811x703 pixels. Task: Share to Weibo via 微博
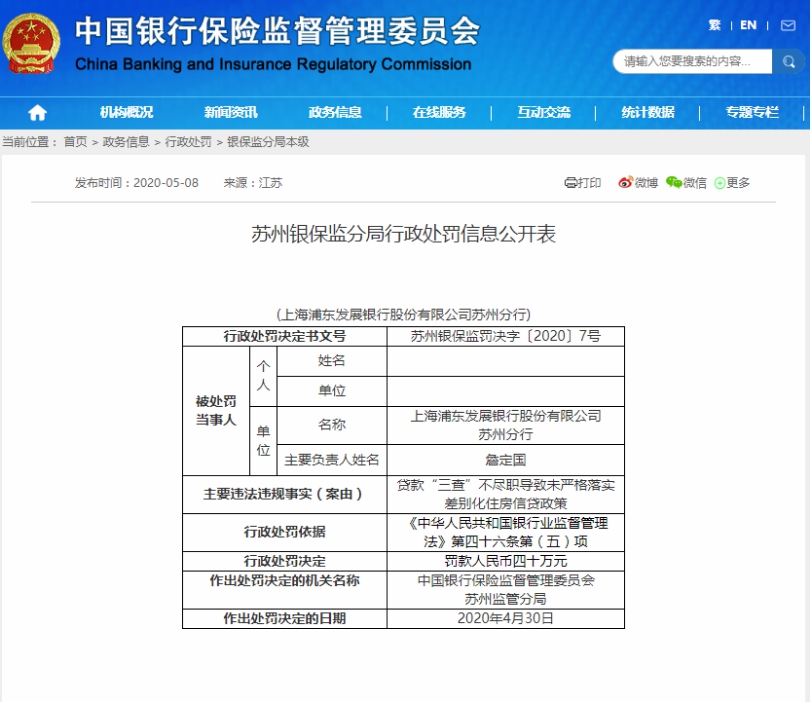[638, 183]
